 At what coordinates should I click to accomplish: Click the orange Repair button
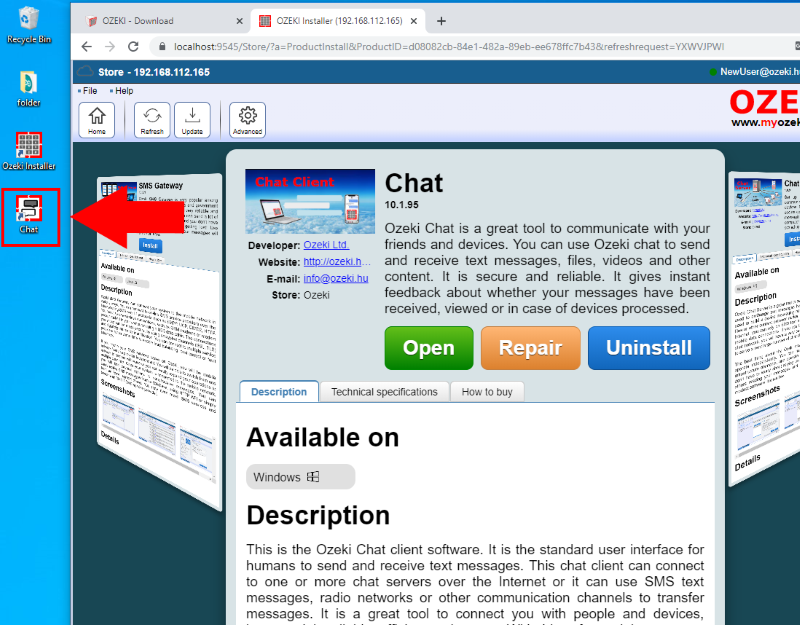point(531,348)
